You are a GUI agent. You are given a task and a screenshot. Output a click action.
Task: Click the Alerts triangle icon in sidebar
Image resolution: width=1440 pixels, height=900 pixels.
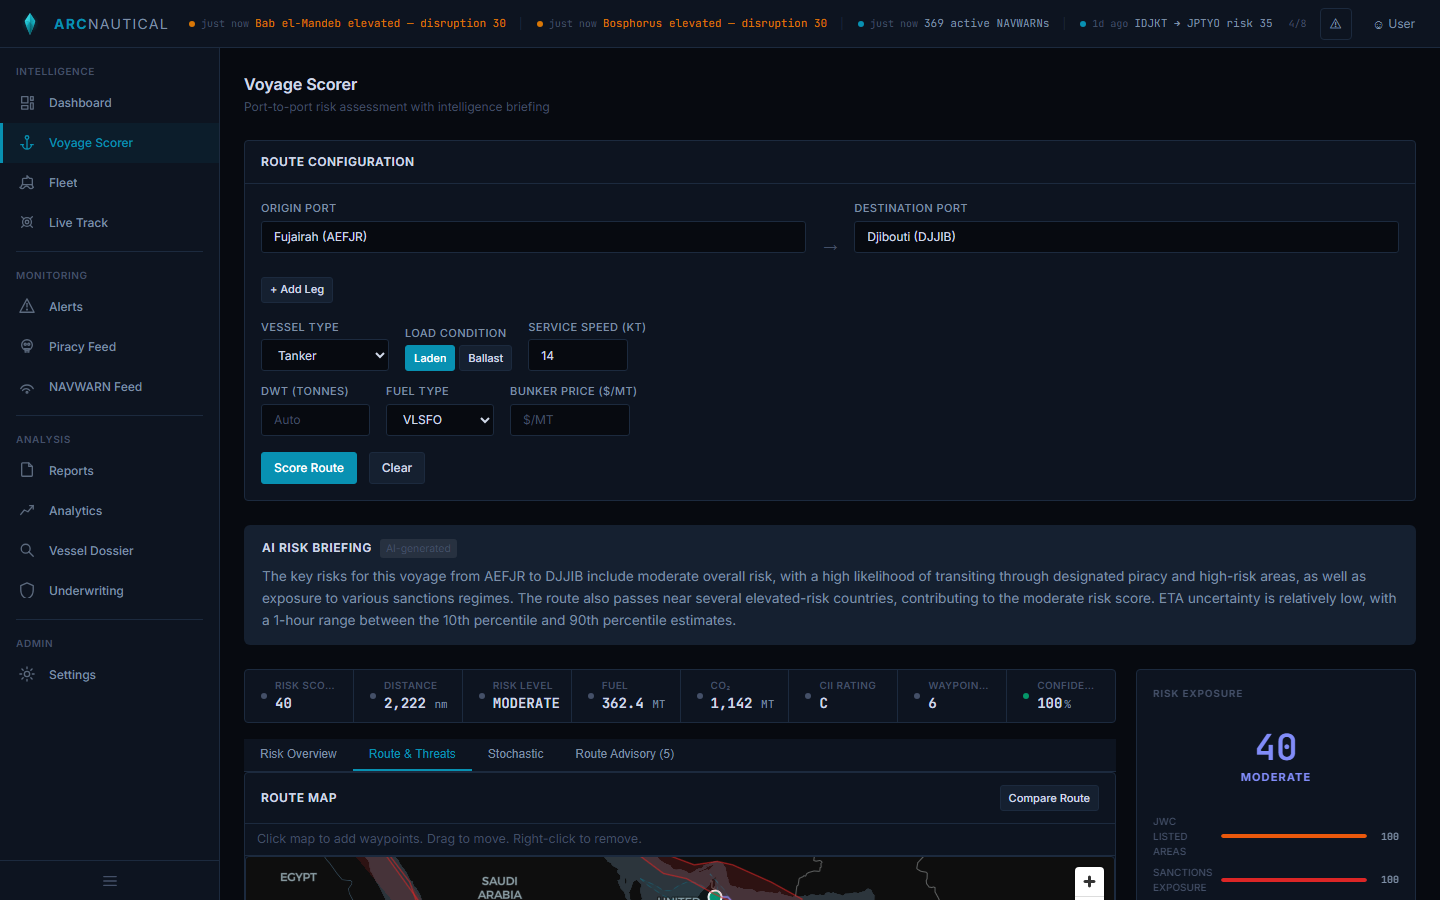coord(27,307)
